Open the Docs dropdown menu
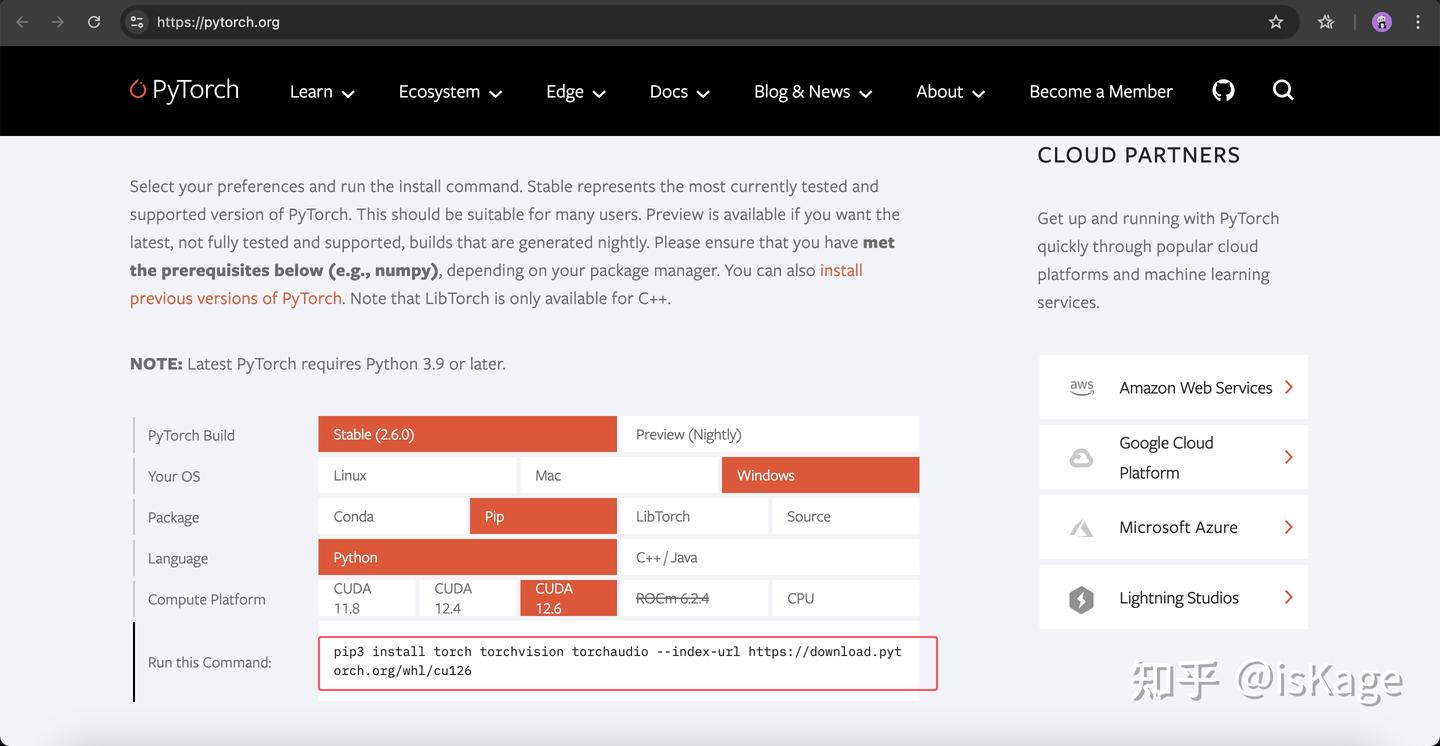Image resolution: width=1440 pixels, height=746 pixels. (x=679, y=92)
